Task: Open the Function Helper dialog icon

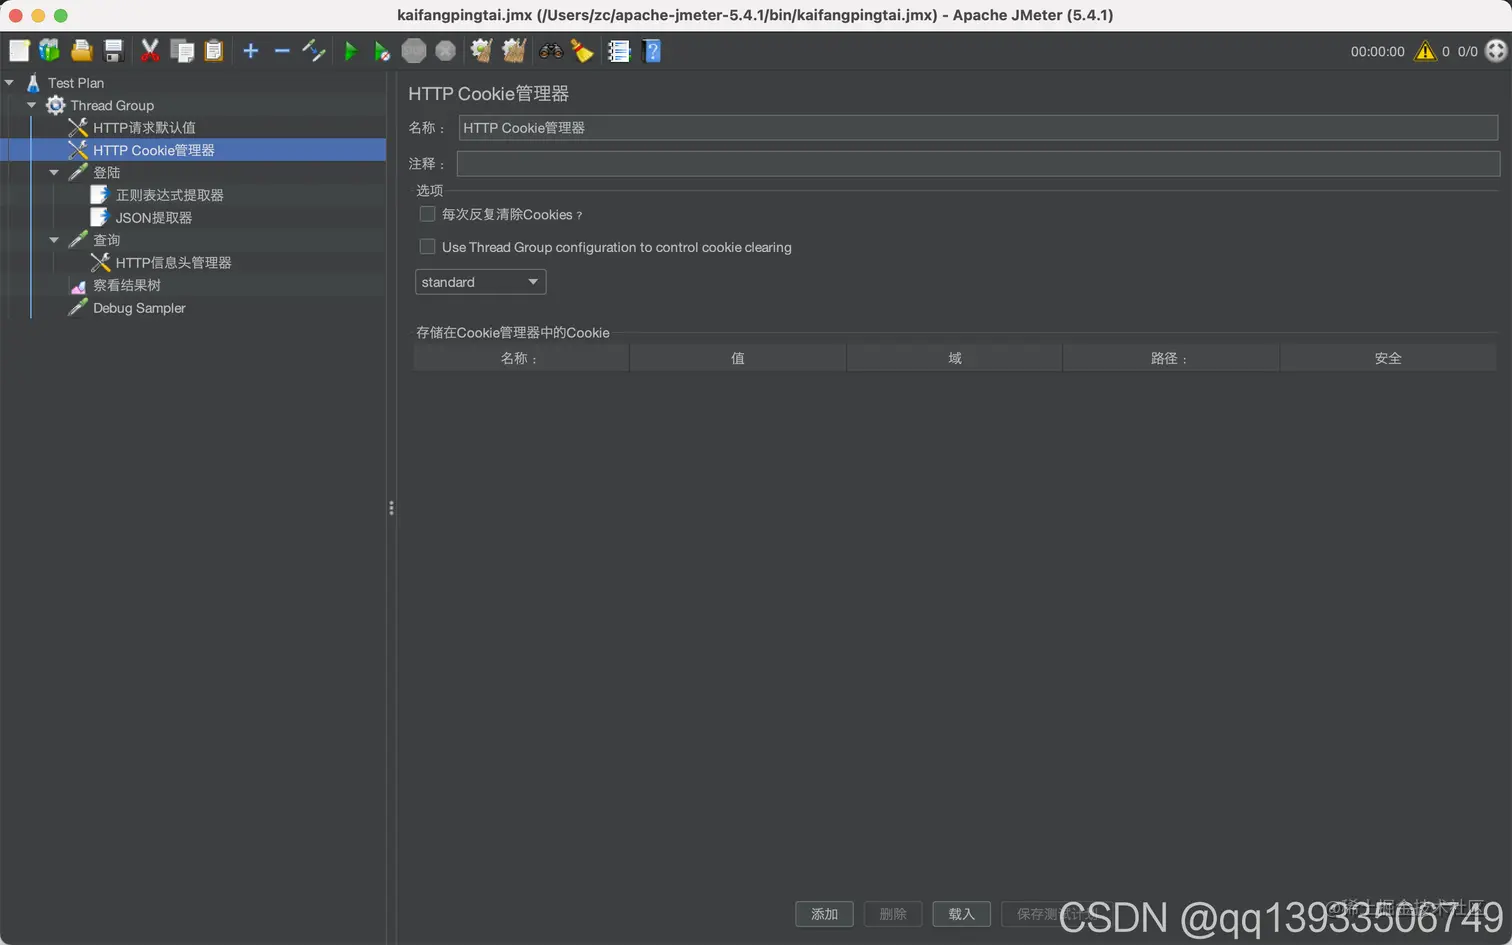Action: (x=619, y=51)
